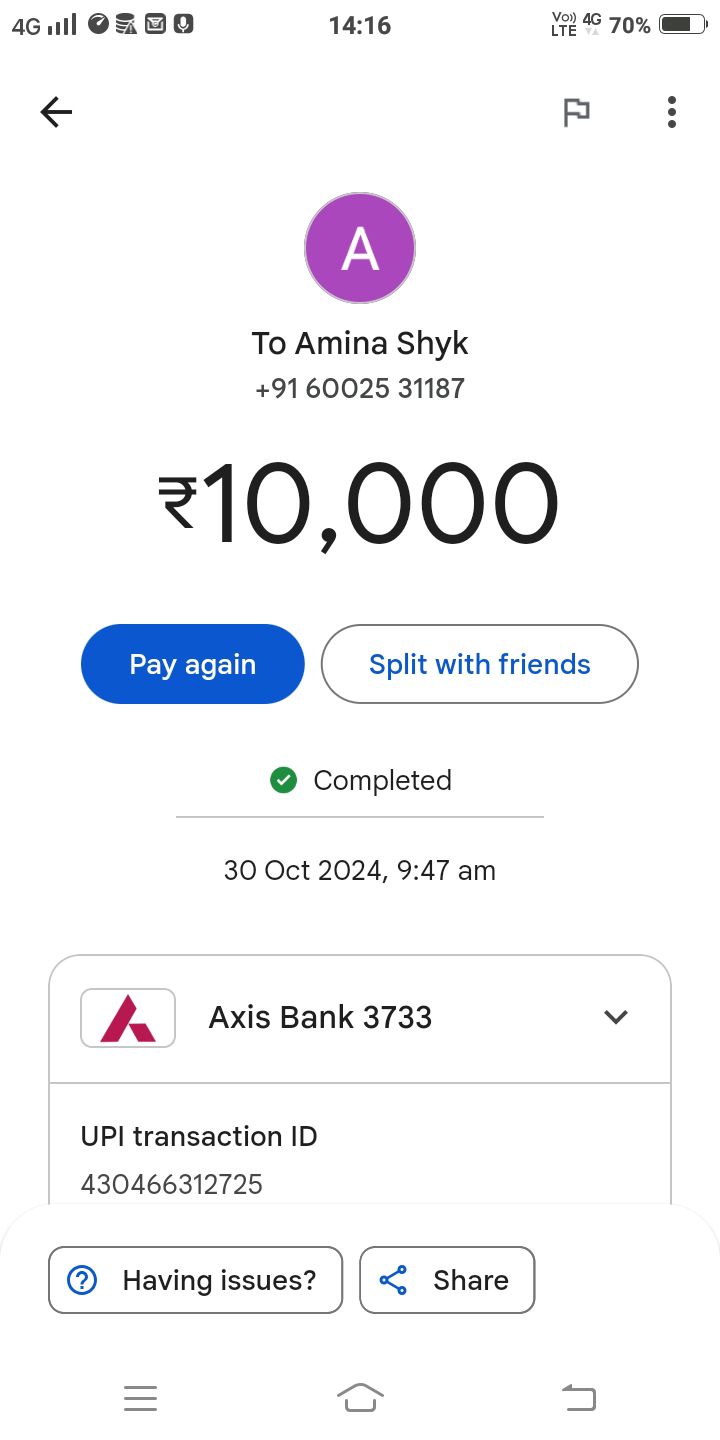Tap the ₹10,000 amount text
720x1440 pixels.
(x=358, y=504)
